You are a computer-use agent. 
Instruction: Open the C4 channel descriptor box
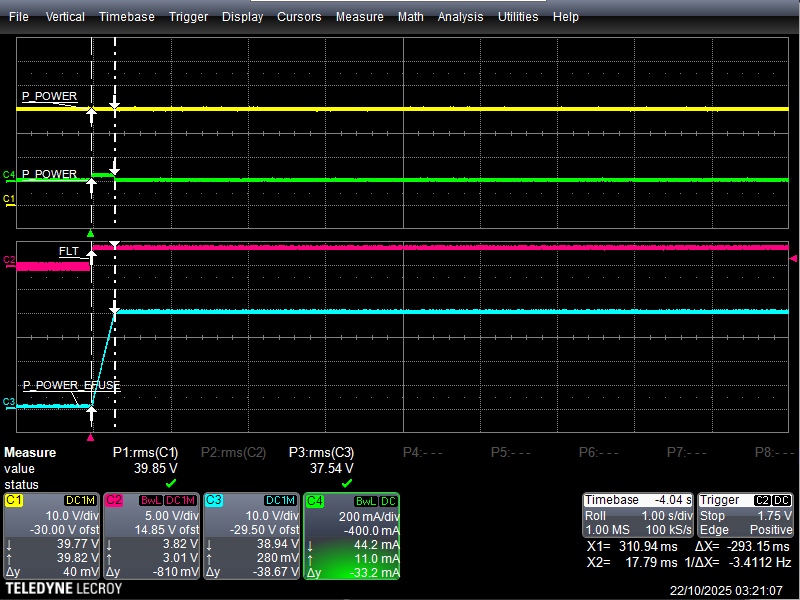tap(352, 536)
